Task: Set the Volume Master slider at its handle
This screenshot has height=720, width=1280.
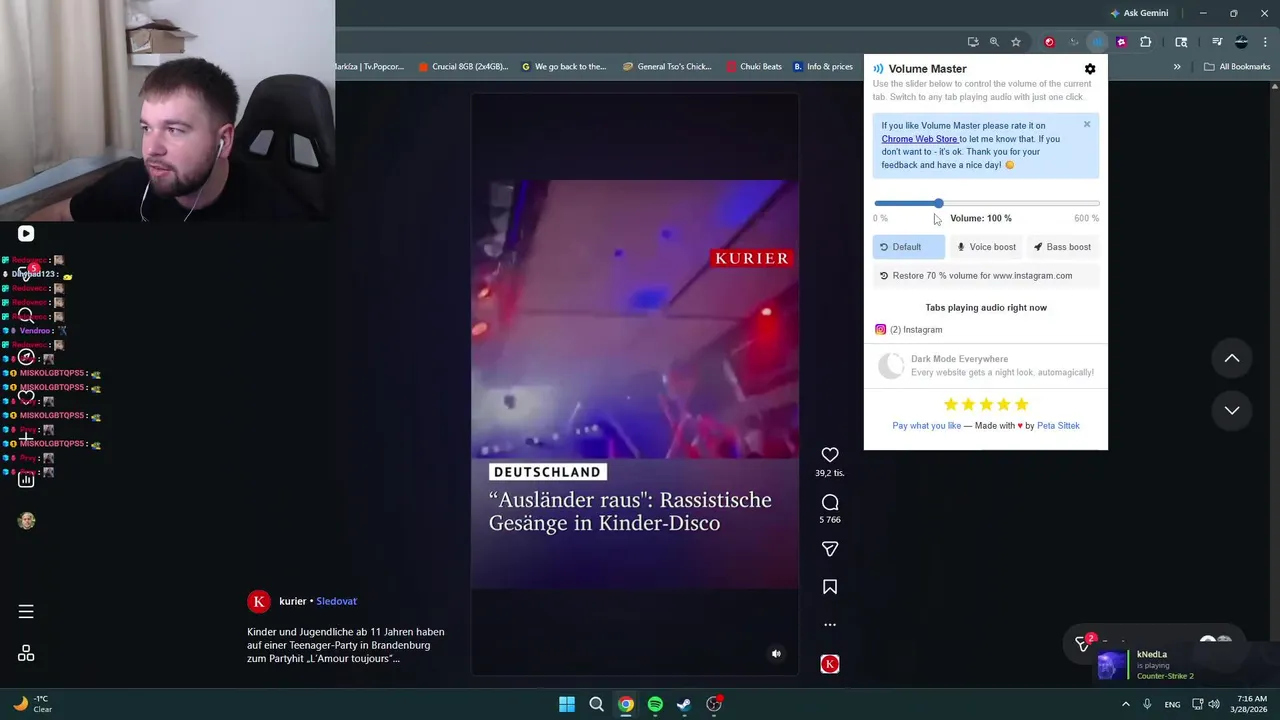Action: (x=938, y=203)
